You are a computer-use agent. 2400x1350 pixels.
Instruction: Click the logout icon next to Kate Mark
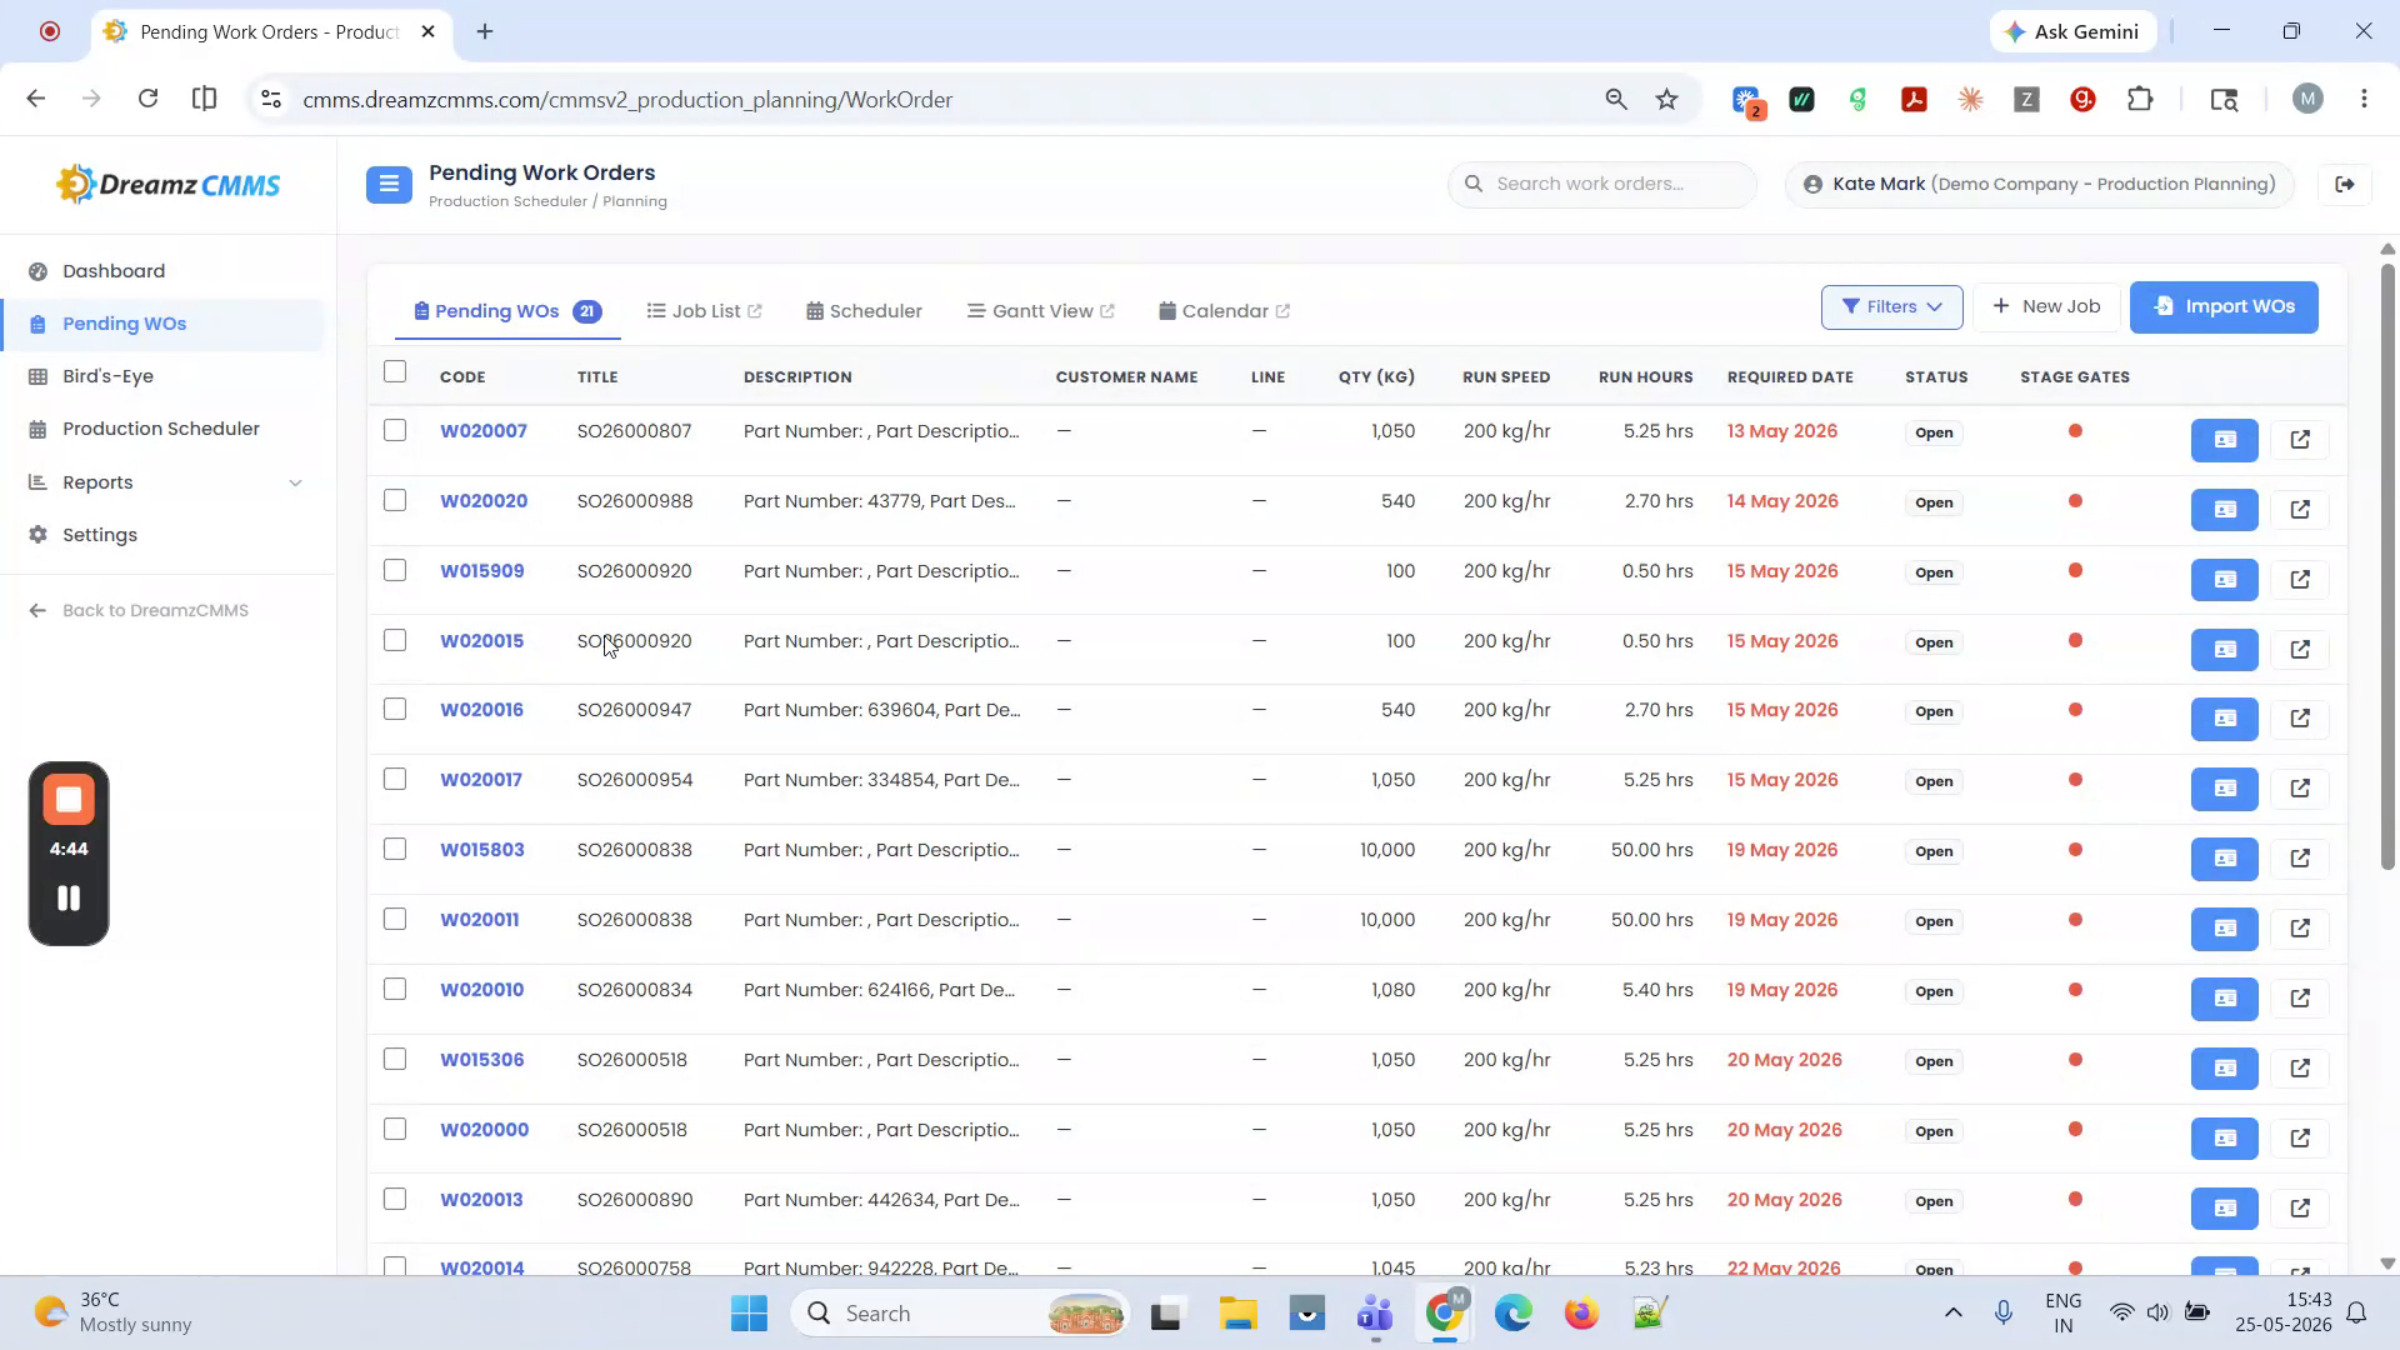[2344, 184]
